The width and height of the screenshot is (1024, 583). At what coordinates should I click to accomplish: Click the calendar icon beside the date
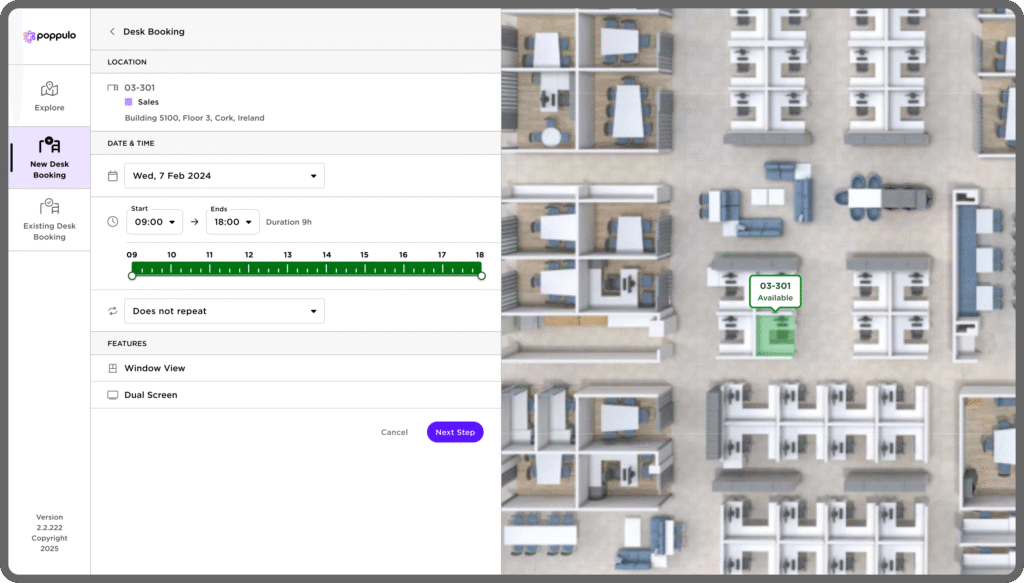[113, 176]
